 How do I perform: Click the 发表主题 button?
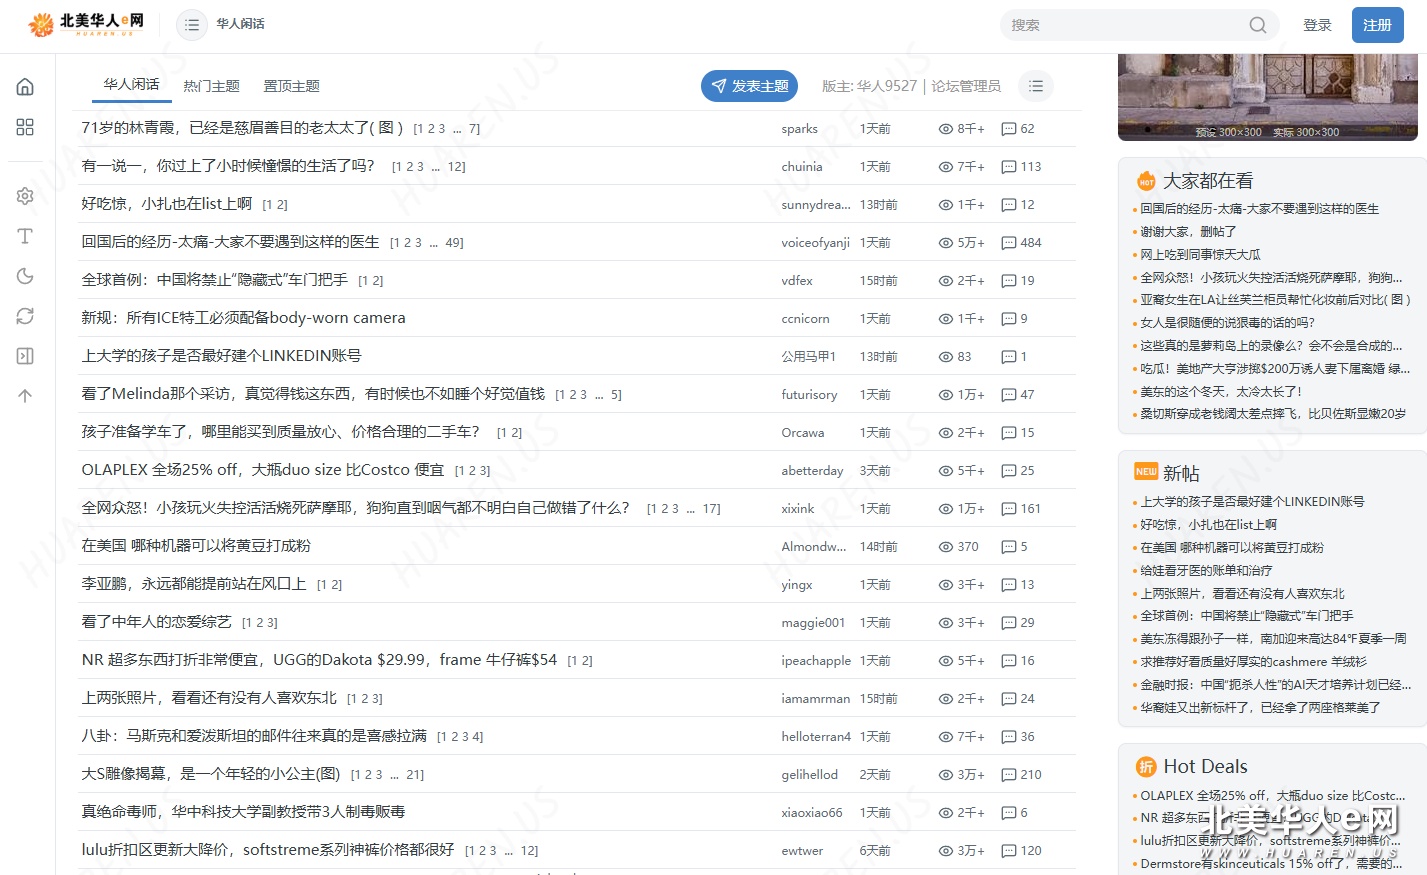coord(750,86)
